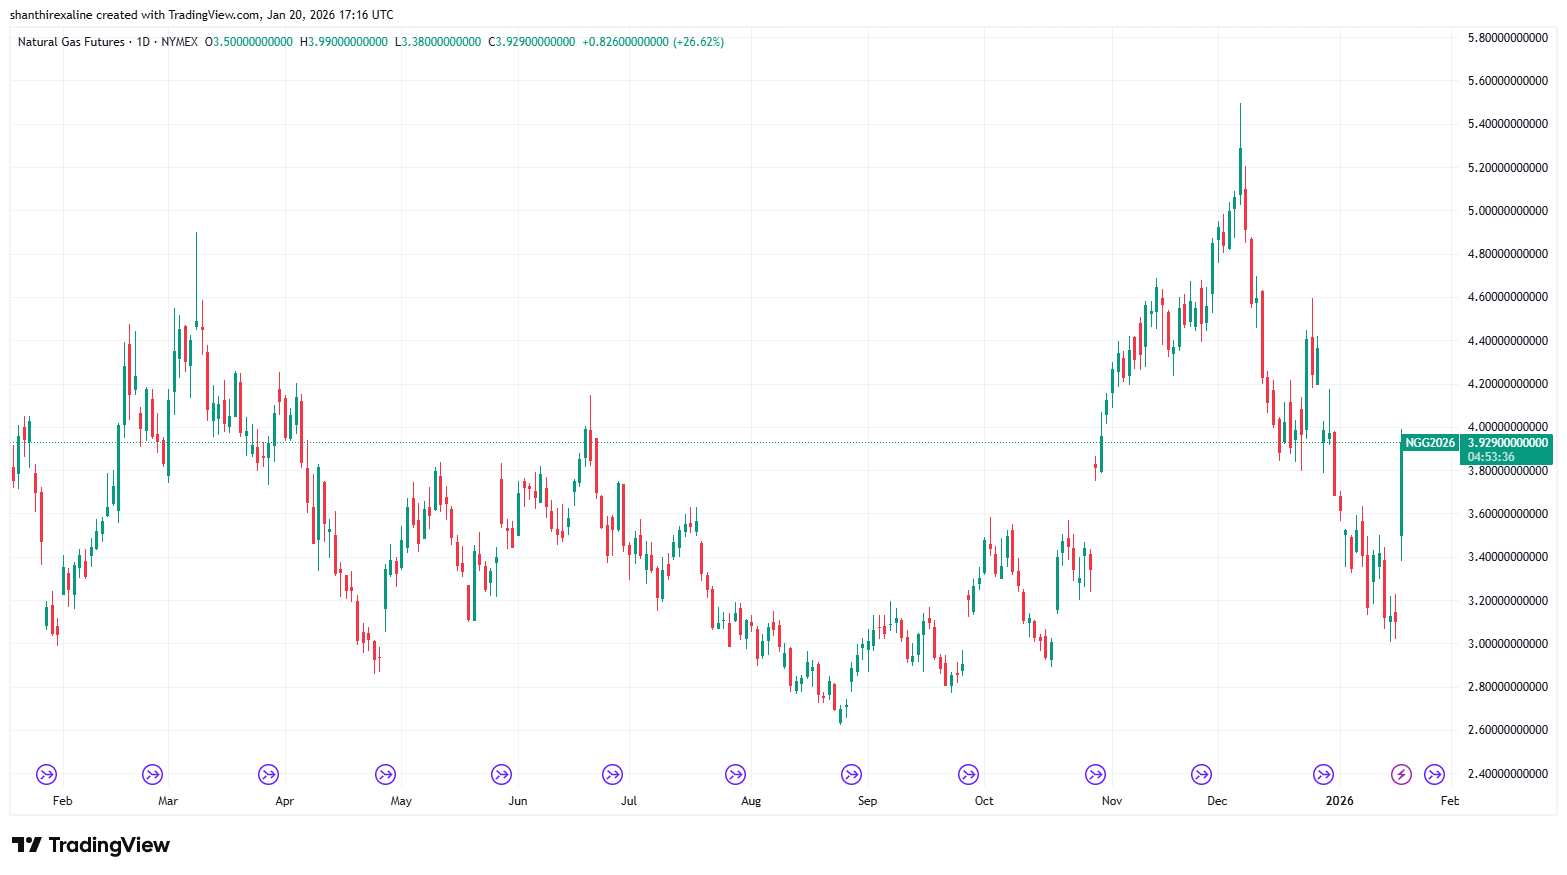Open the rollover marker nearest the Sep label

click(851, 774)
